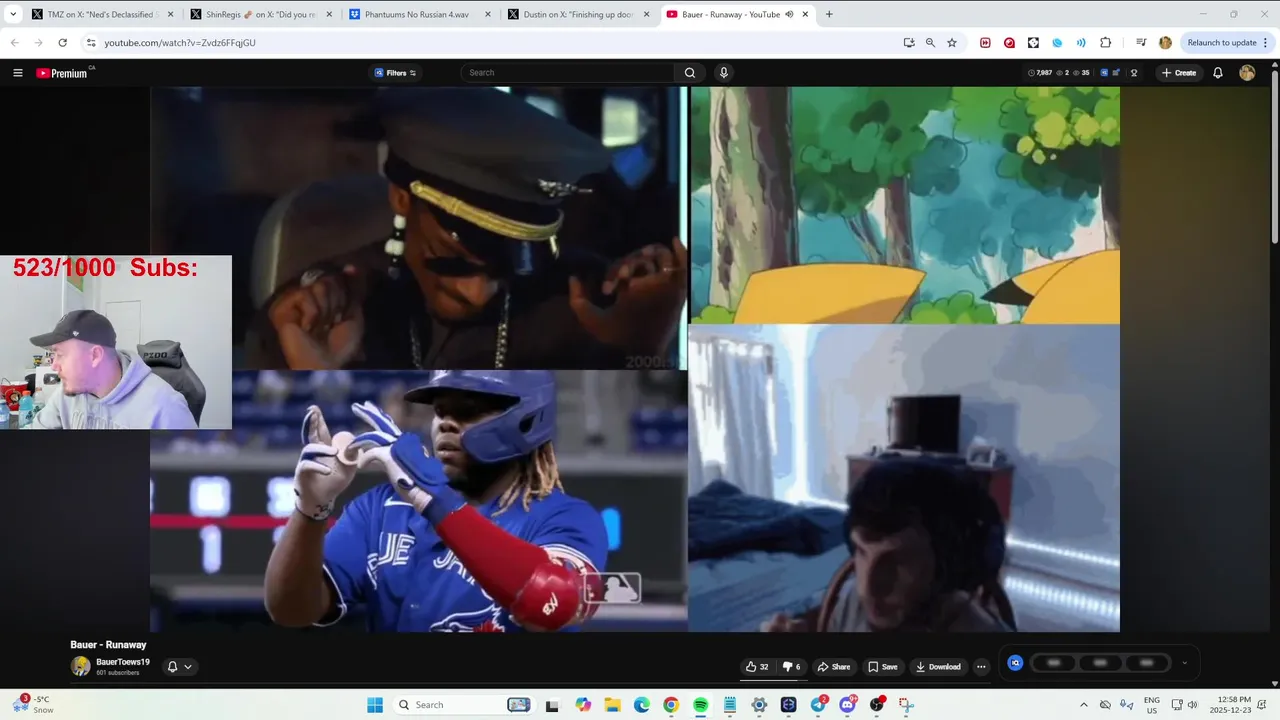1280x720 pixels.
Task: Switch to Phantuums No Russian 4.wav tab
Action: (417, 14)
